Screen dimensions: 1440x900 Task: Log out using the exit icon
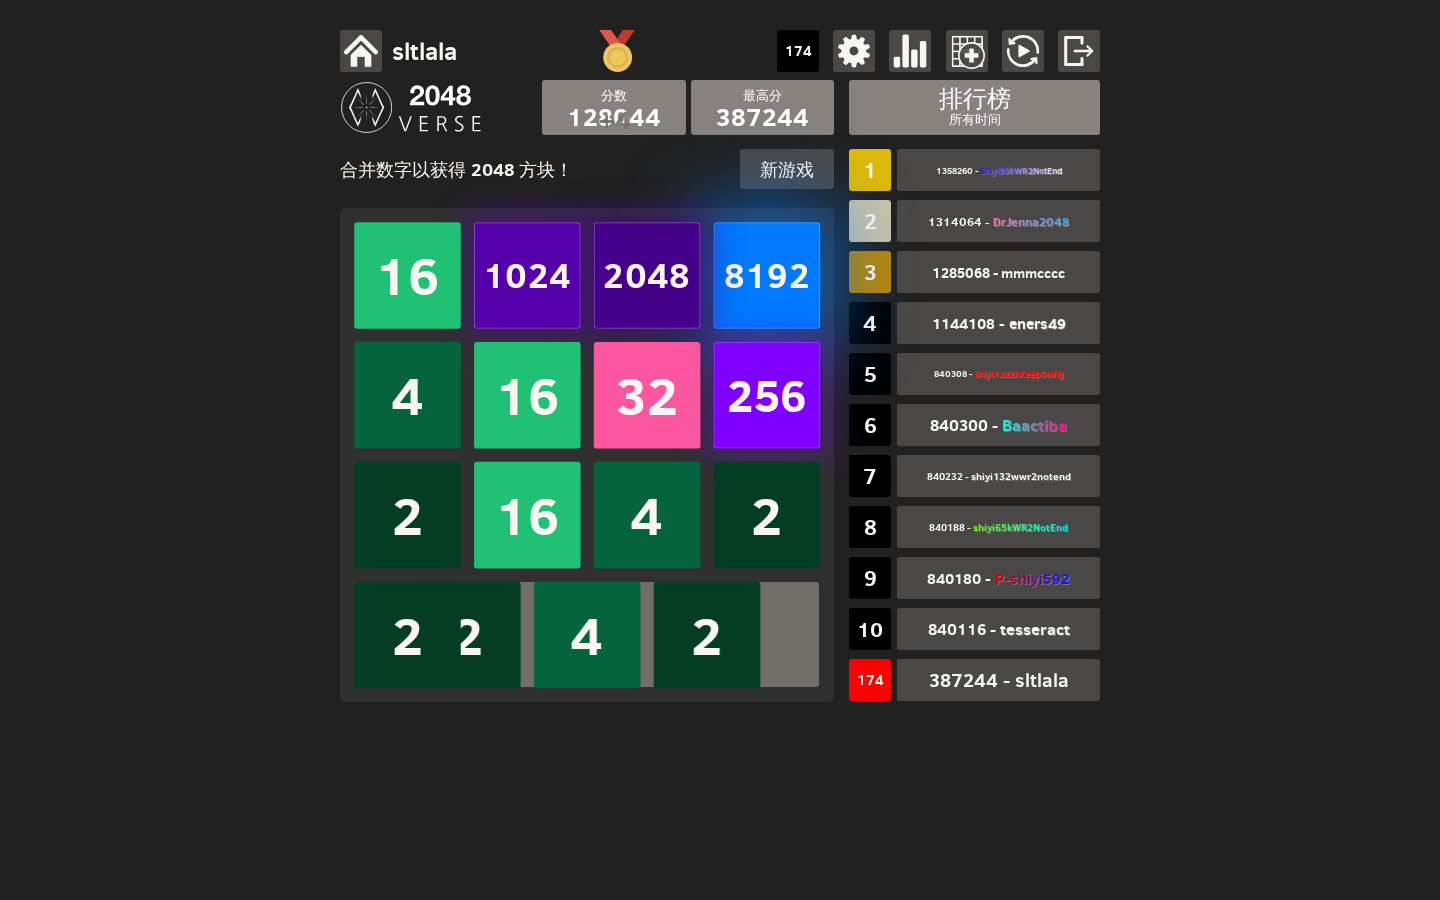point(1079,51)
